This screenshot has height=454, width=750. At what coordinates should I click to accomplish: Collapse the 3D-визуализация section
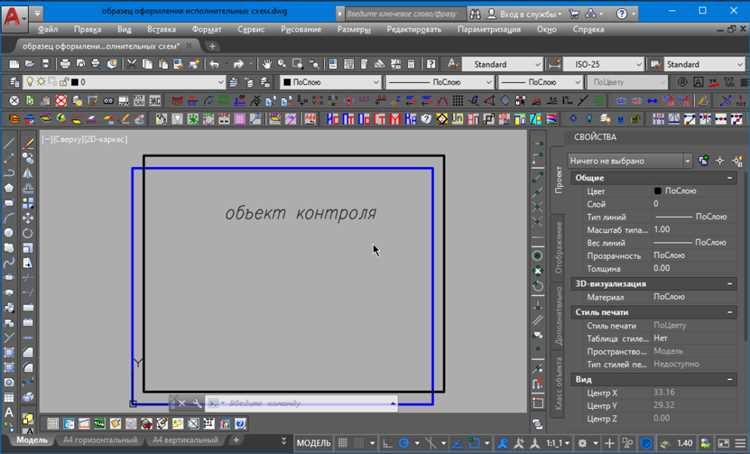point(730,284)
